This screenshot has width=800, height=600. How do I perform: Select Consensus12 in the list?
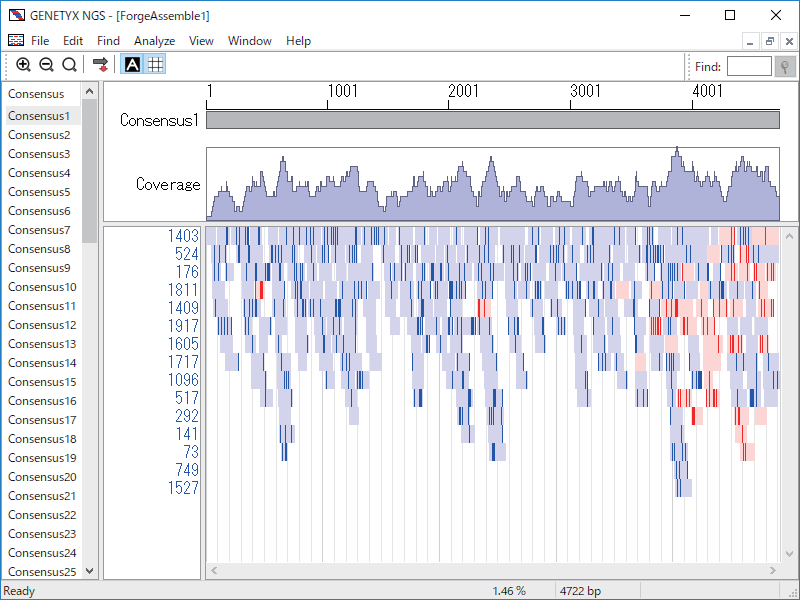[43, 325]
